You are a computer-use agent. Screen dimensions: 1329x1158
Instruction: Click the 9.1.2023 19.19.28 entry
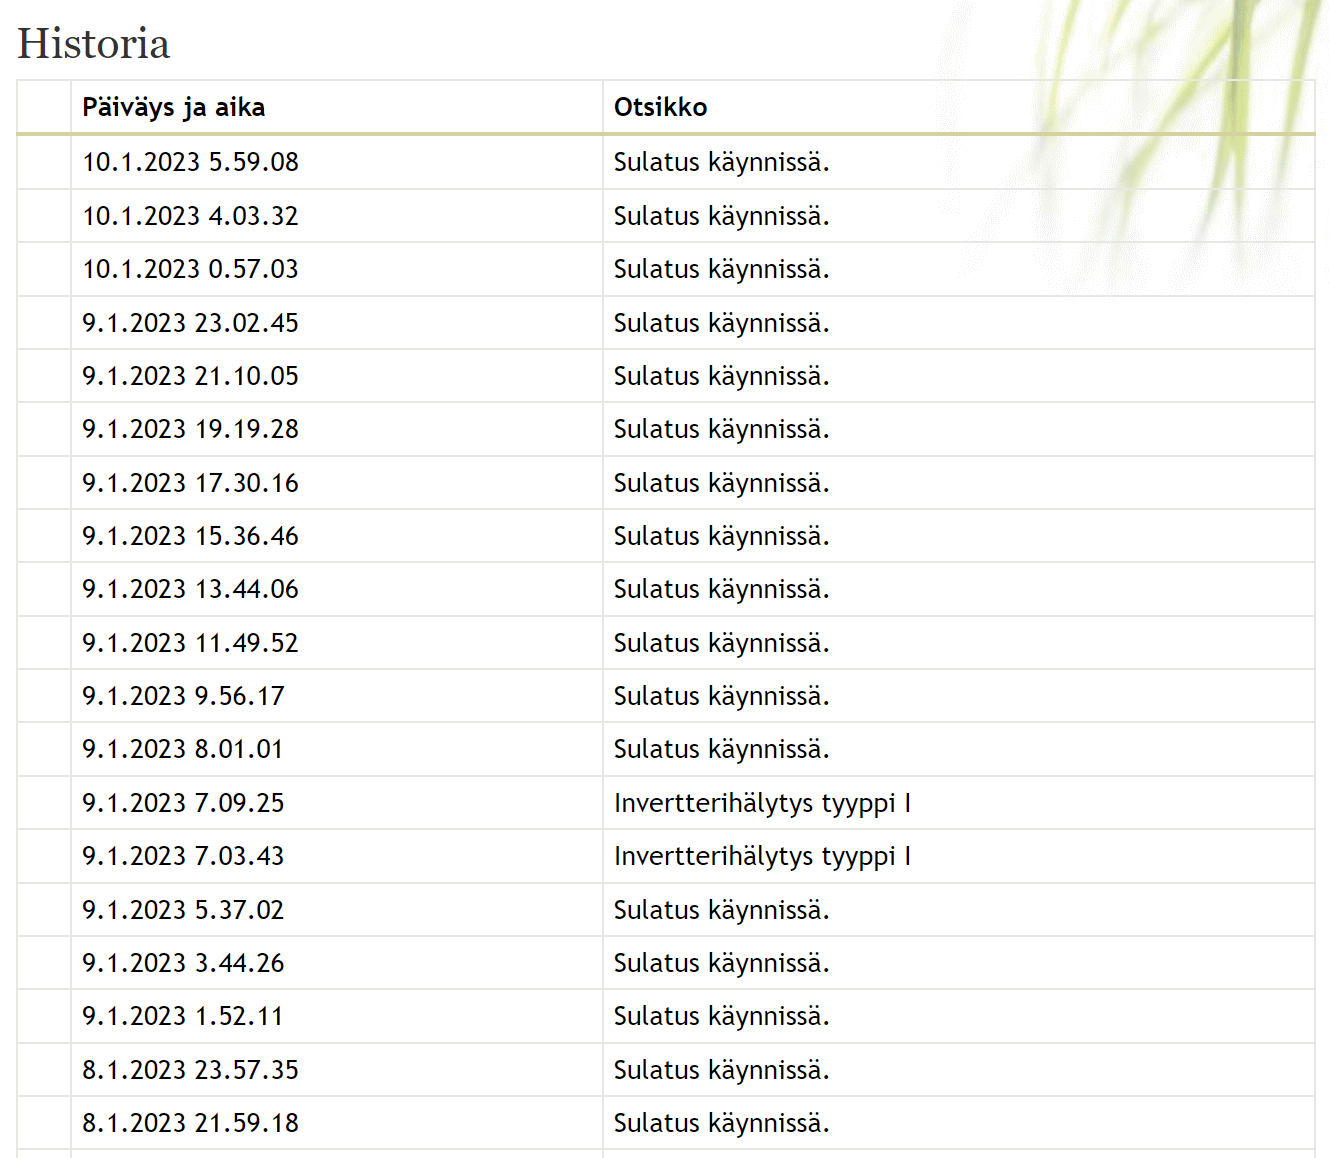pyautogui.click(x=190, y=429)
